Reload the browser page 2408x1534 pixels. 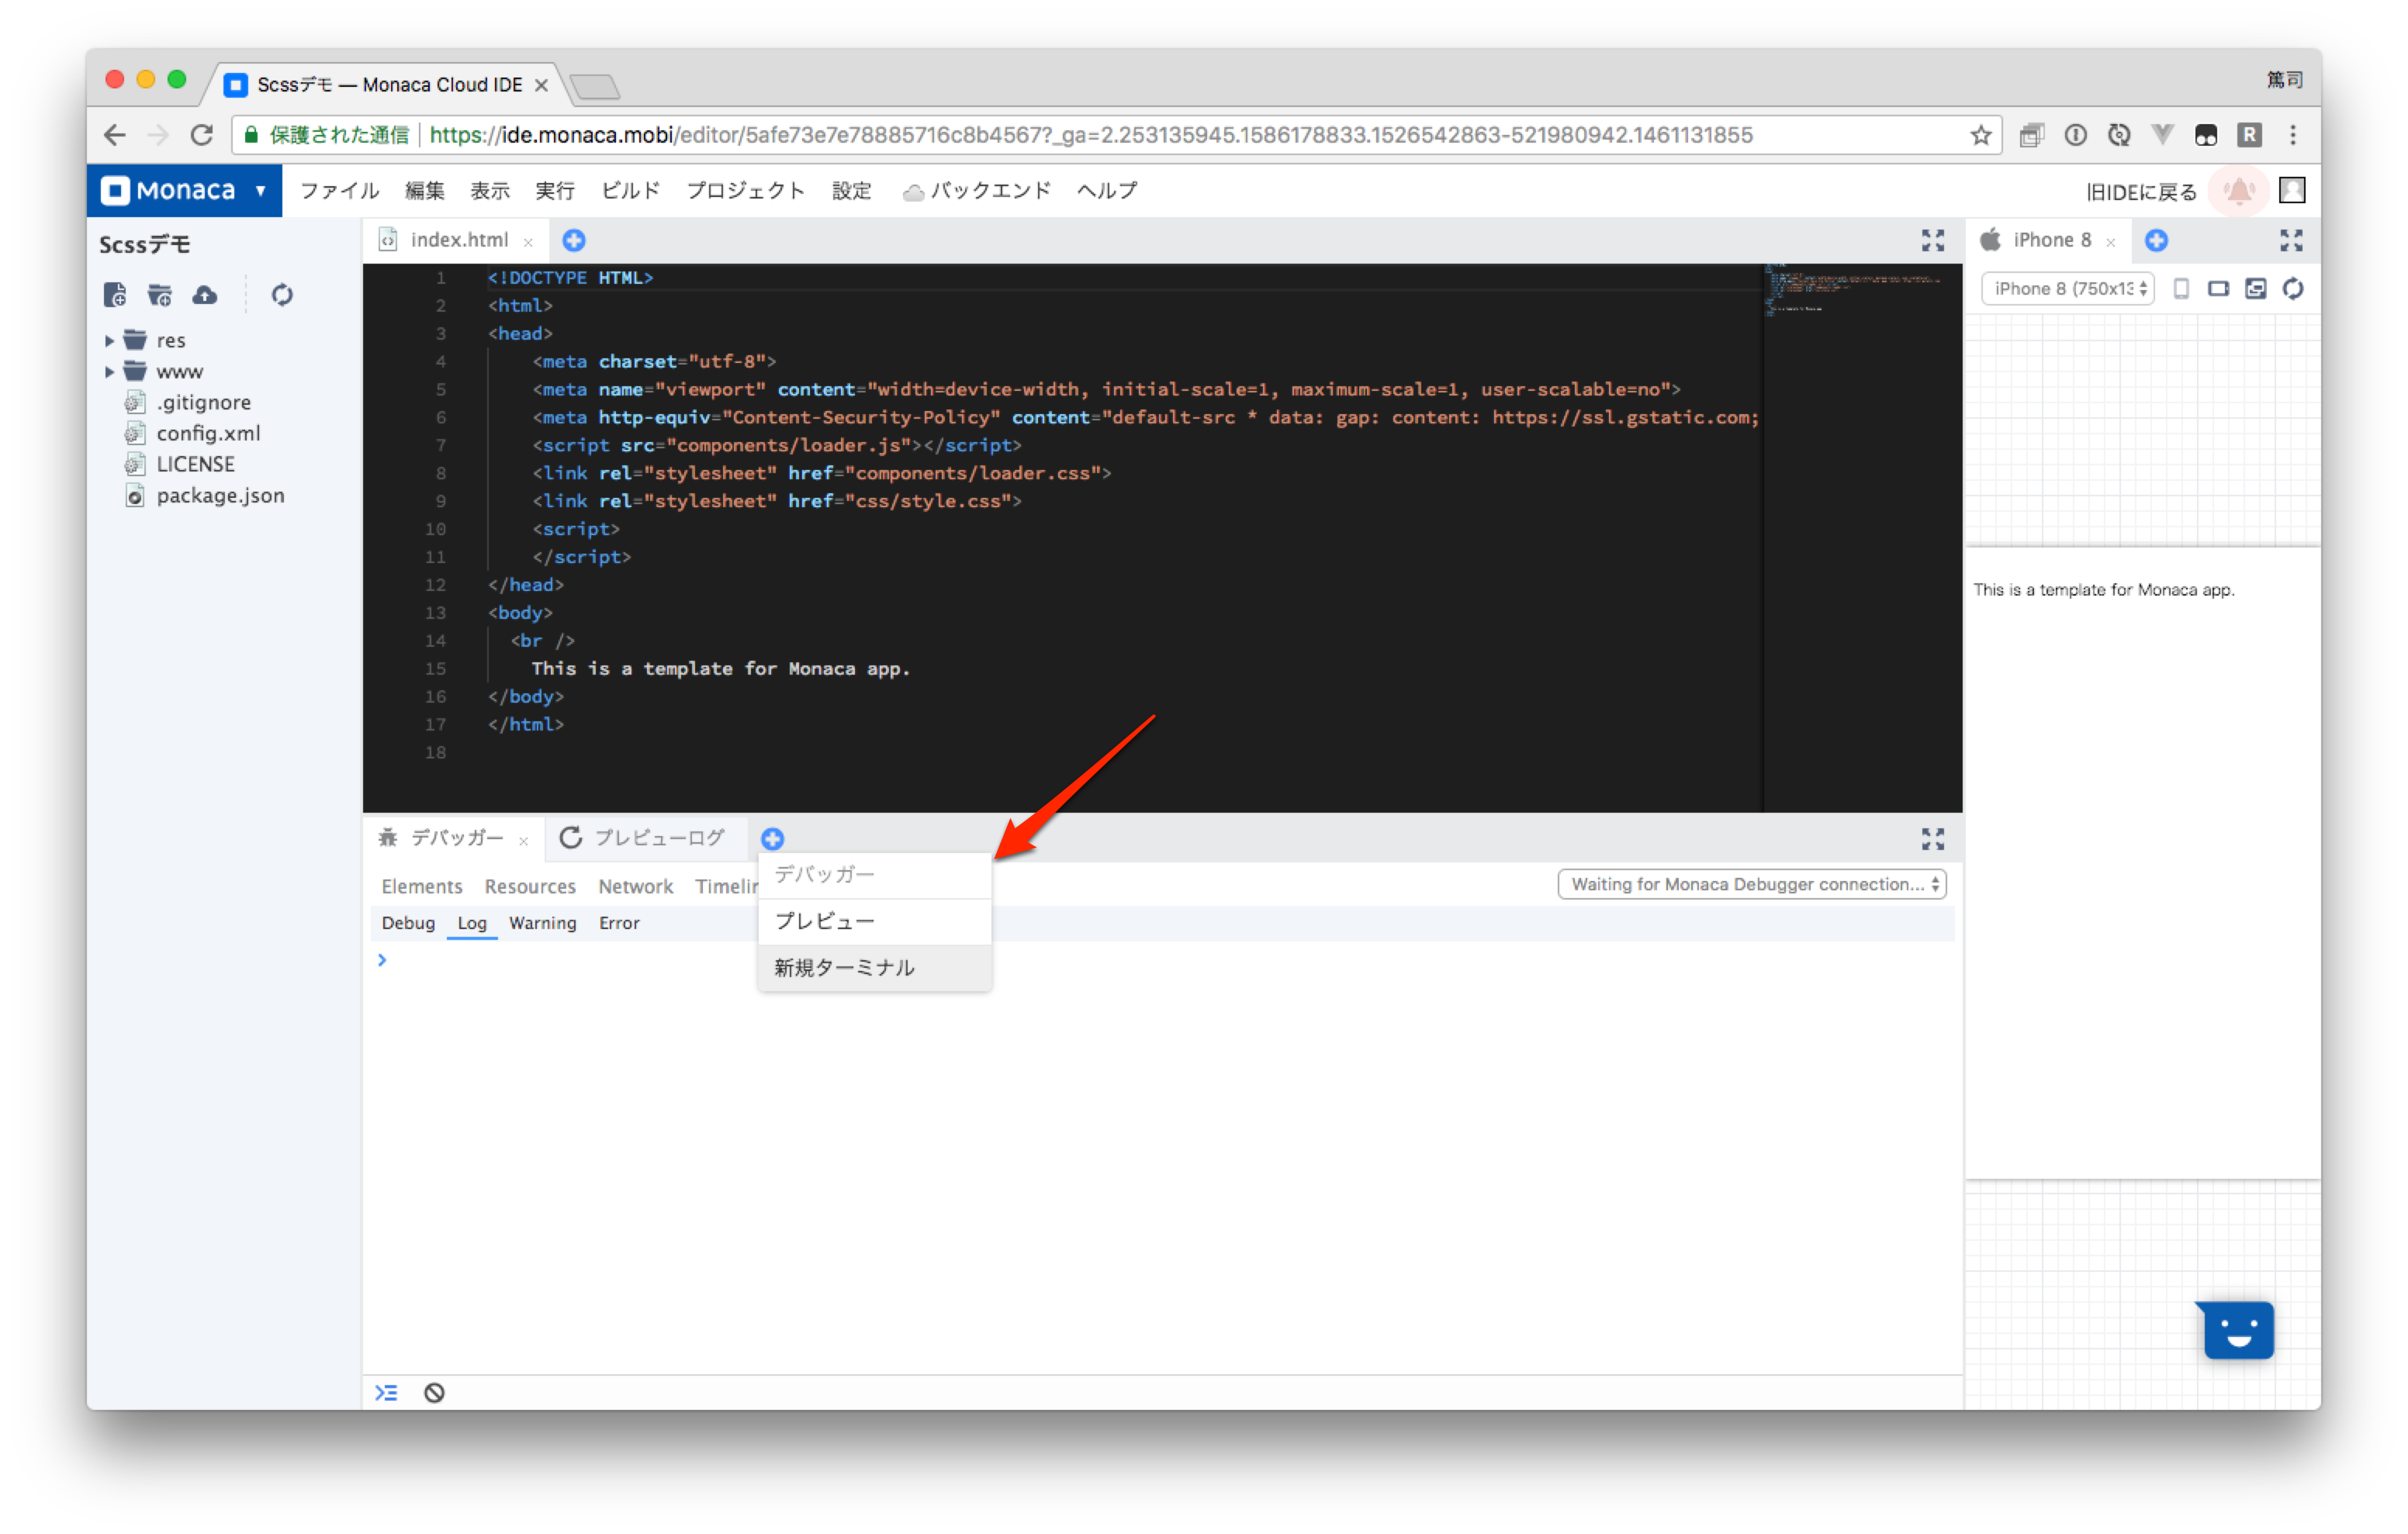(x=202, y=135)
